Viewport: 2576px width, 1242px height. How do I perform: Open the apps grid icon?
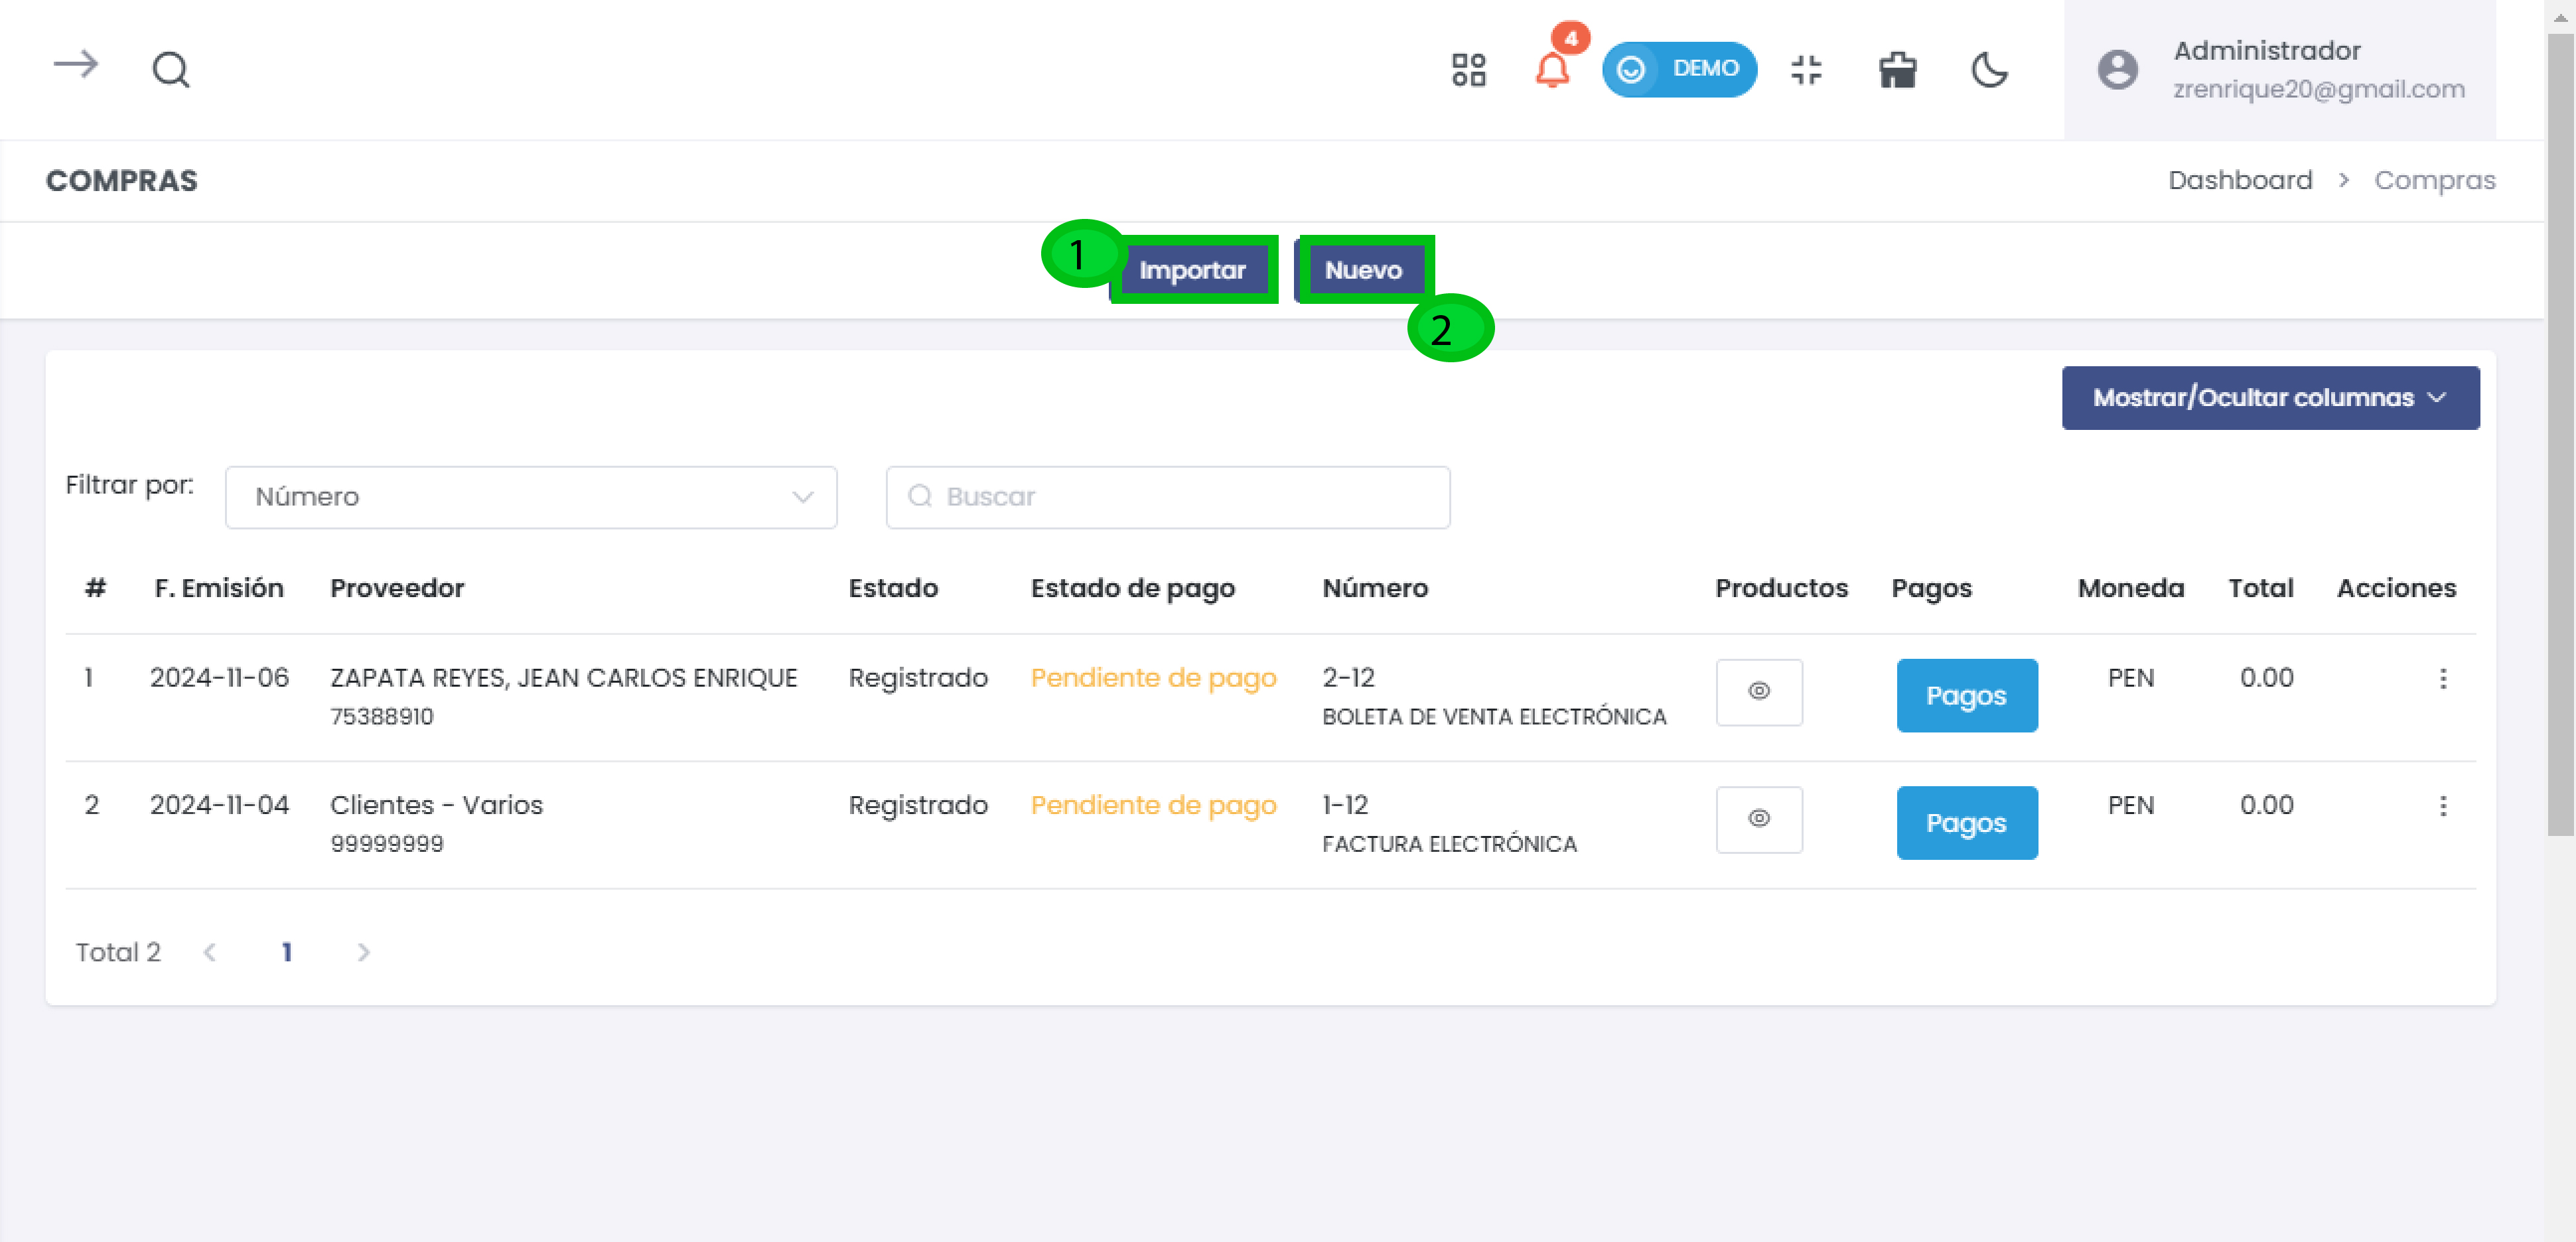1468,70
